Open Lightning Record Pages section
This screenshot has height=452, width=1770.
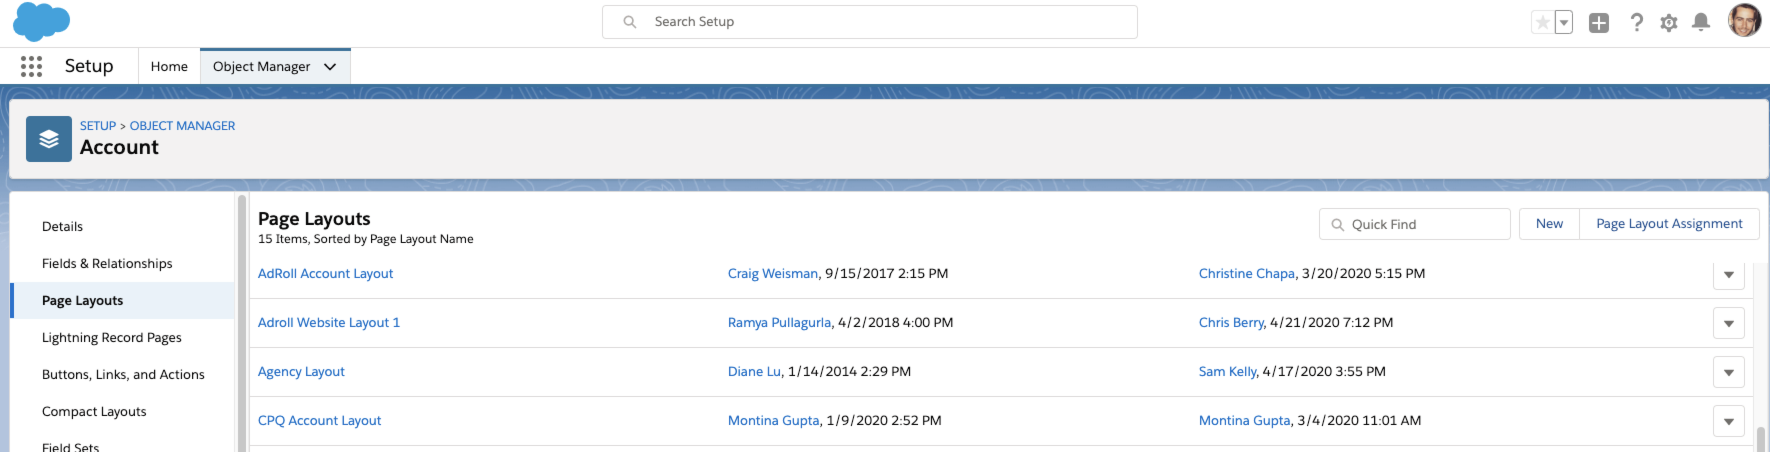[112, 338]
